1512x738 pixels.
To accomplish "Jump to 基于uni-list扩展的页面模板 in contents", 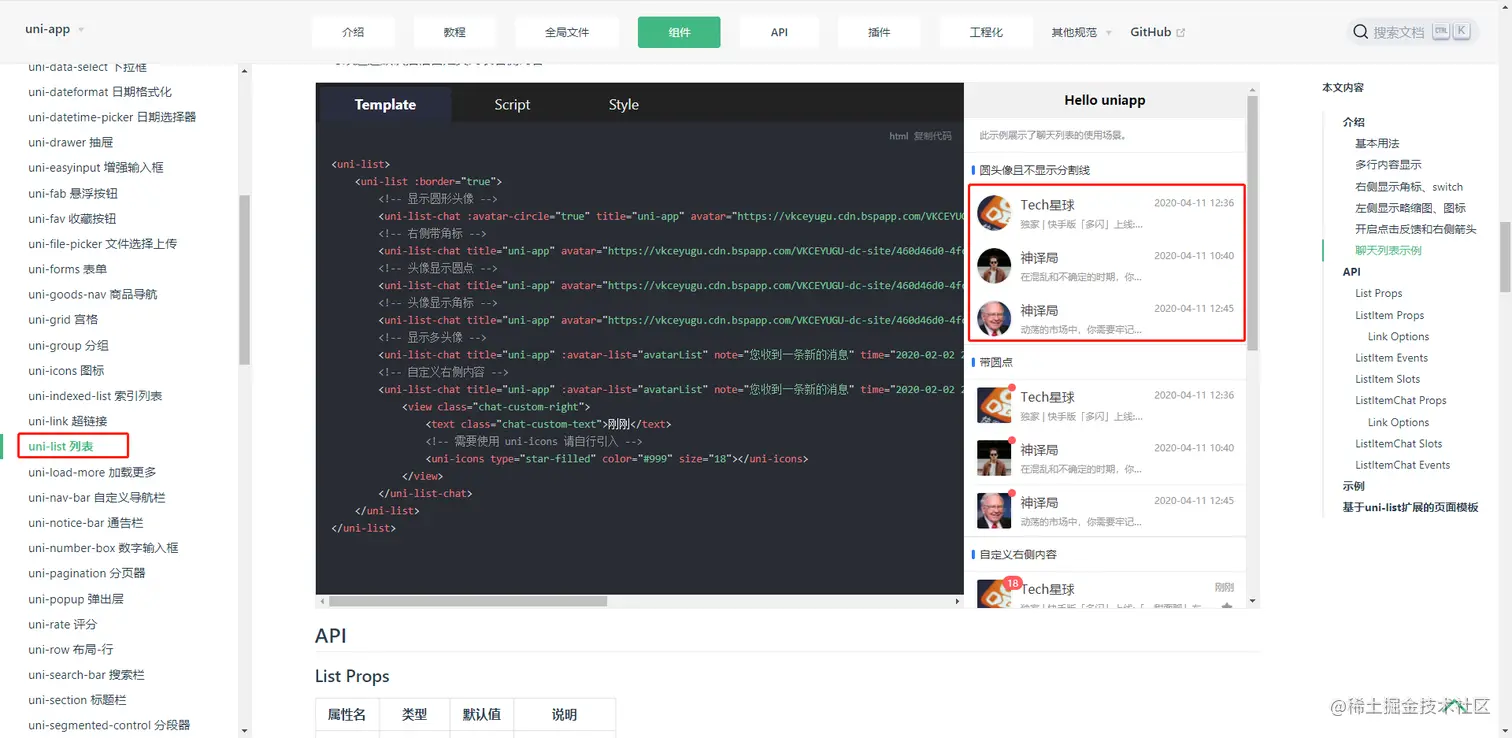I will pos(1410,507).
